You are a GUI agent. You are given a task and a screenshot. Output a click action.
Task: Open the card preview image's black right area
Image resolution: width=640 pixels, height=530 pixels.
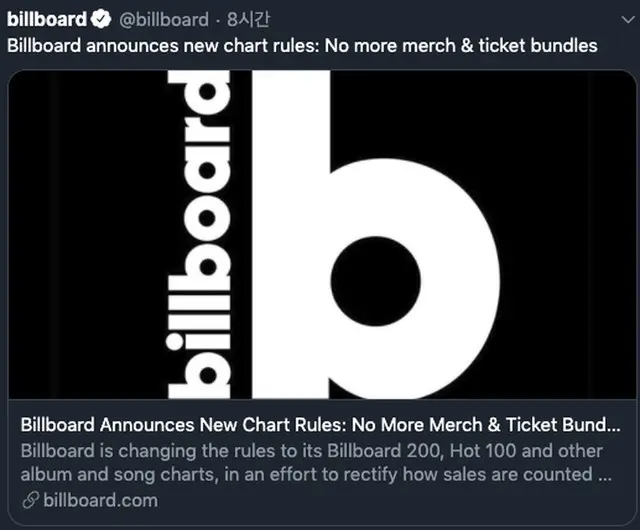[x=567, y=235]
